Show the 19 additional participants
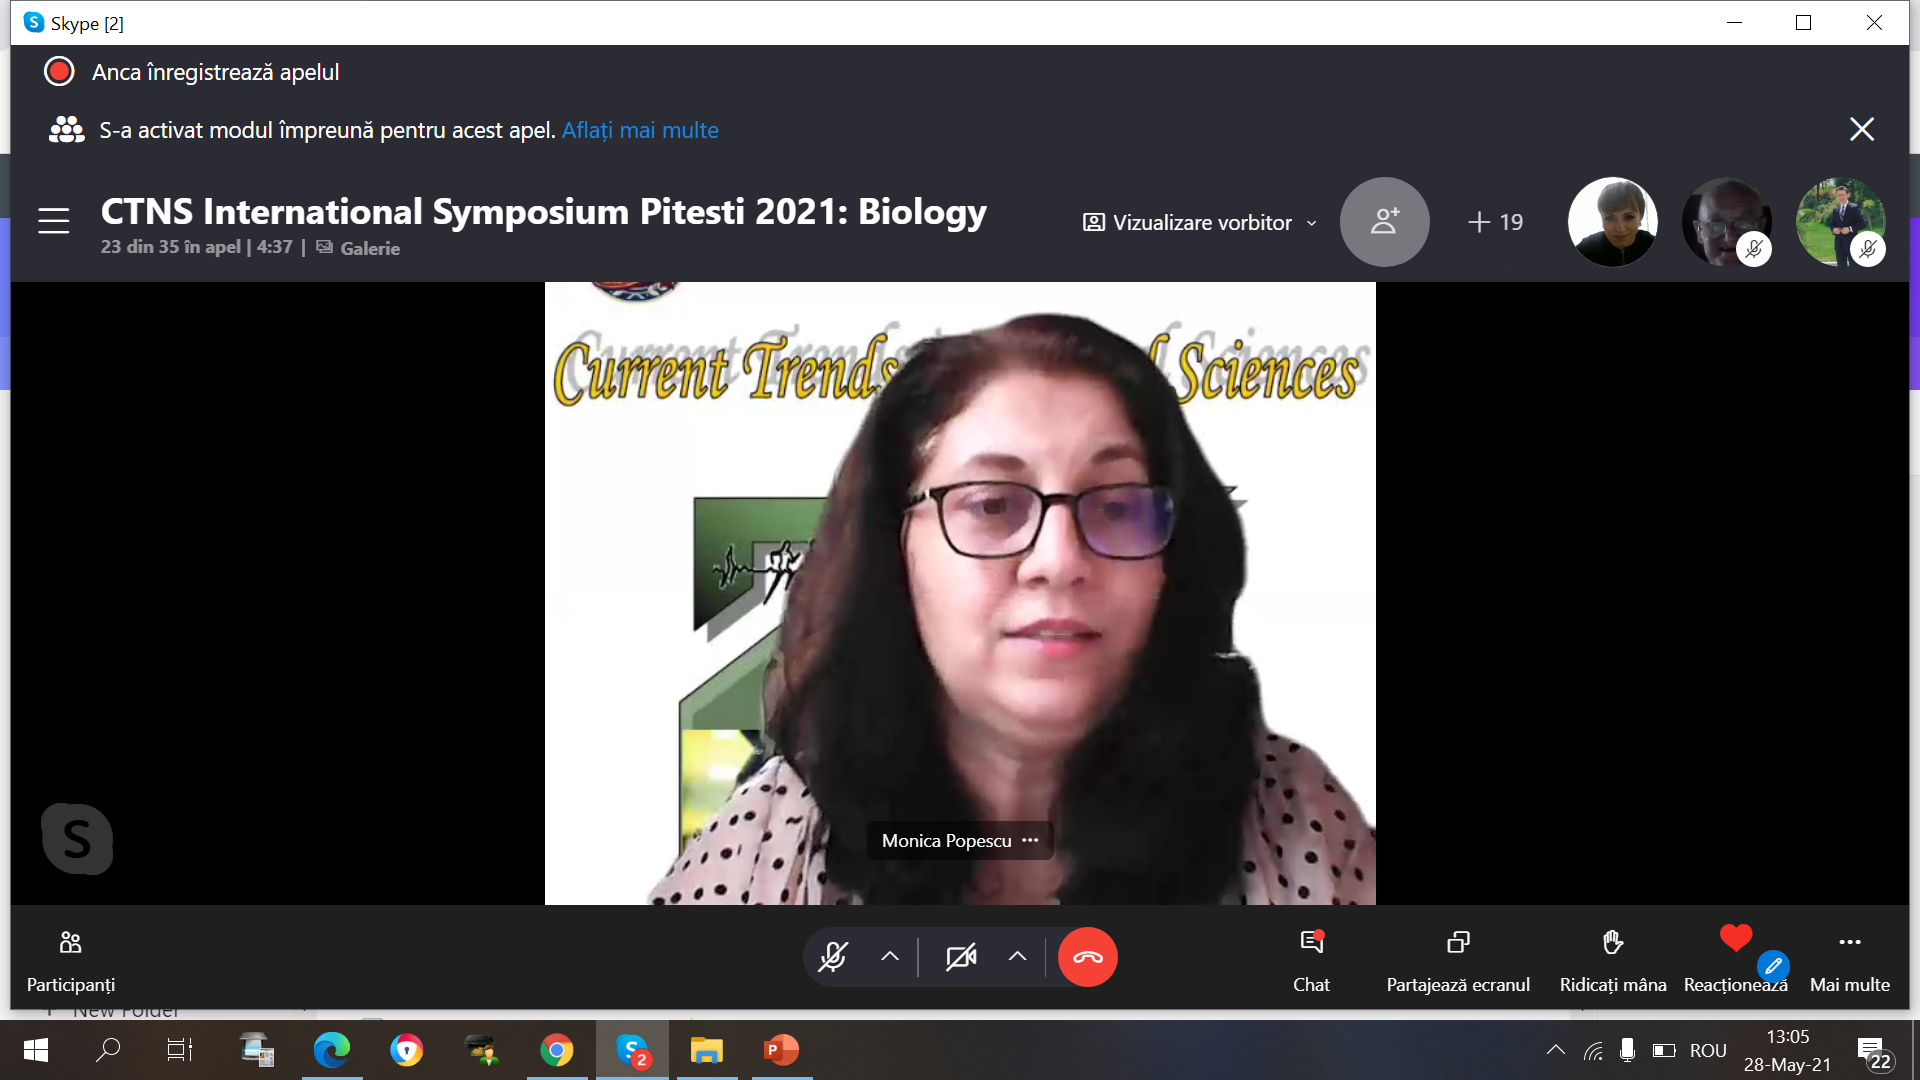1920x1080 pixels. [x=1496, y=222]
